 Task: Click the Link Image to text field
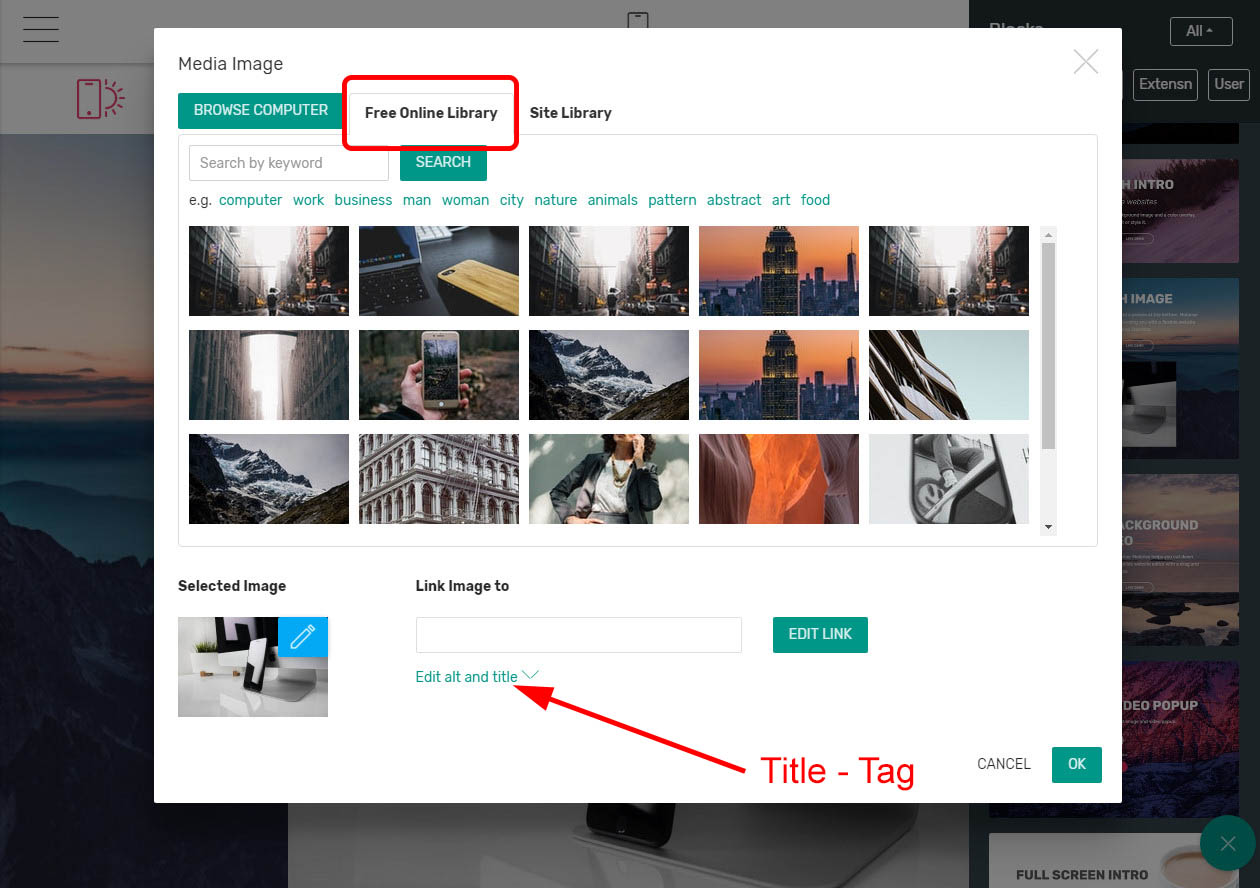click(579, 635)
